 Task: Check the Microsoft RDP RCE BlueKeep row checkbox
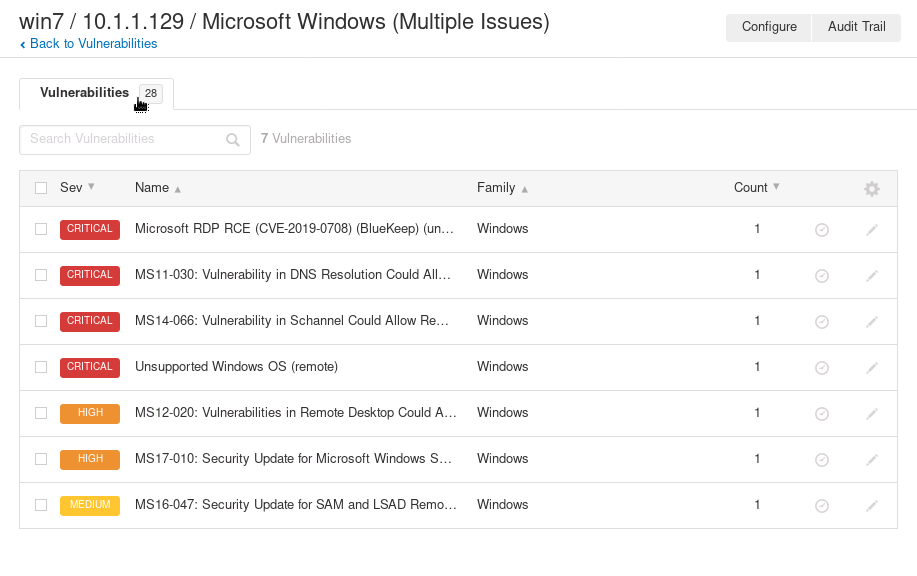(x=41, y=229)
